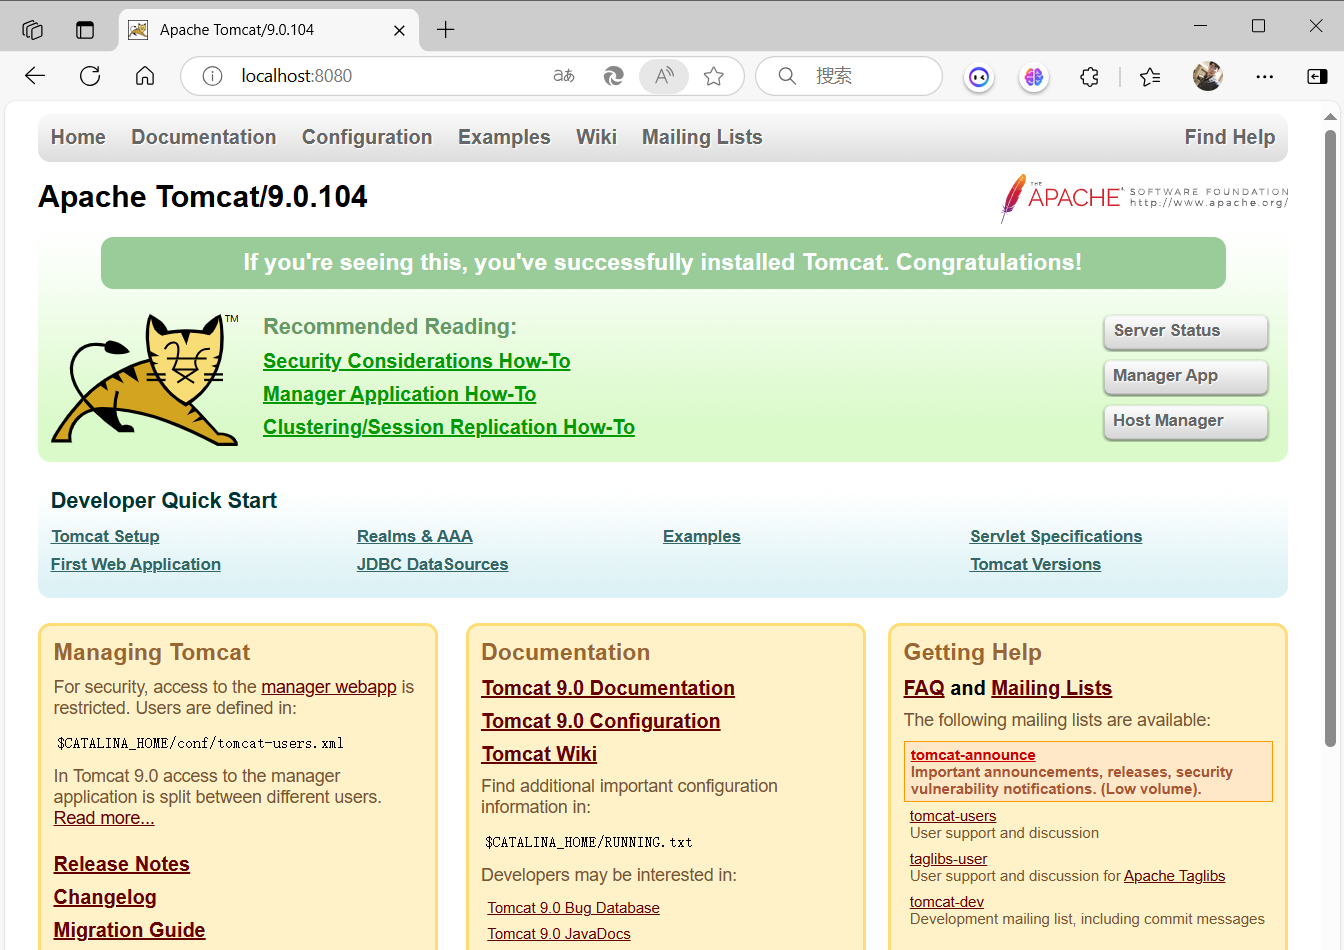Open the Changelog link
This screenshot has height=950, width=1344.
(x=105, y=897)
